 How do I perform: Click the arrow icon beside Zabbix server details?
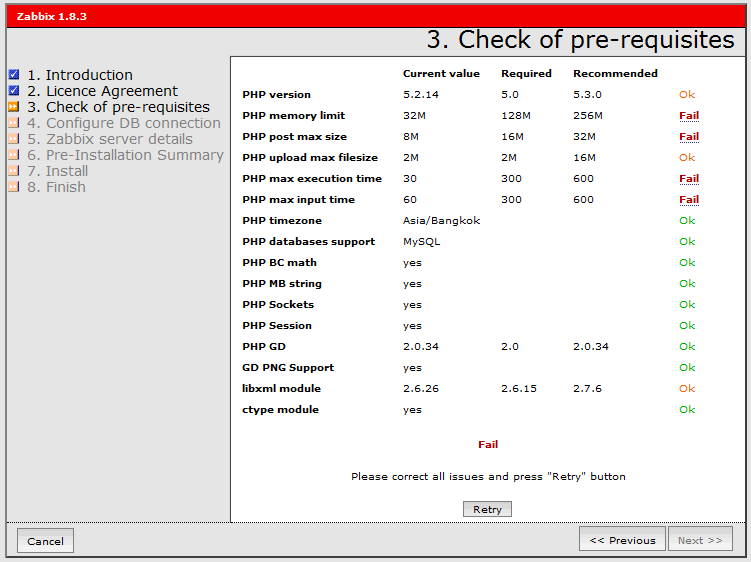[14, 138]
